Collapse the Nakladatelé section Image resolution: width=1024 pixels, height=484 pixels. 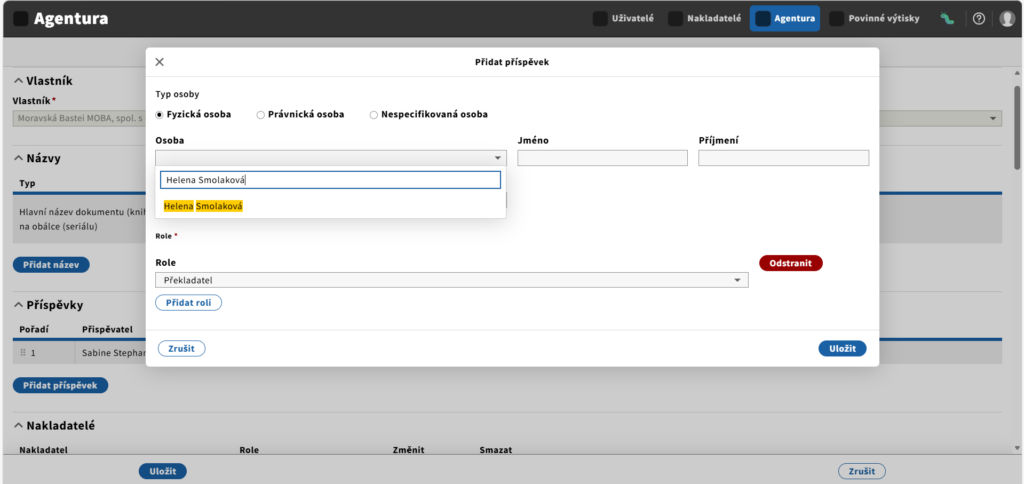tap(18, 426)
